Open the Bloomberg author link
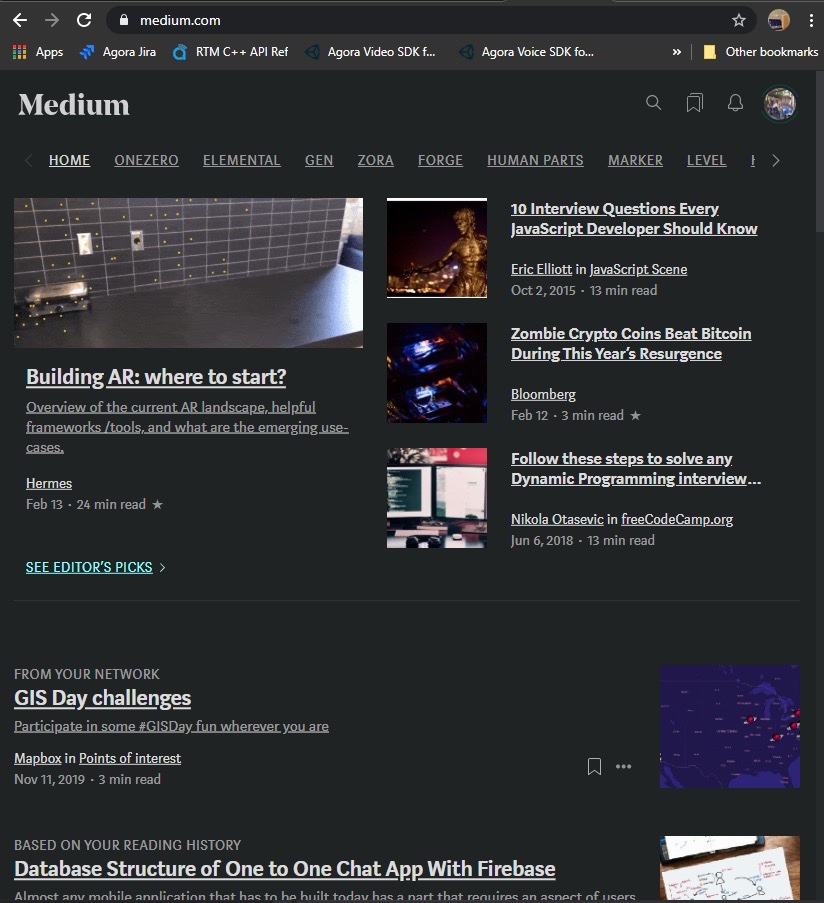Image resolution: width=824 pixels, height=903 pixels. coord(543,394)
